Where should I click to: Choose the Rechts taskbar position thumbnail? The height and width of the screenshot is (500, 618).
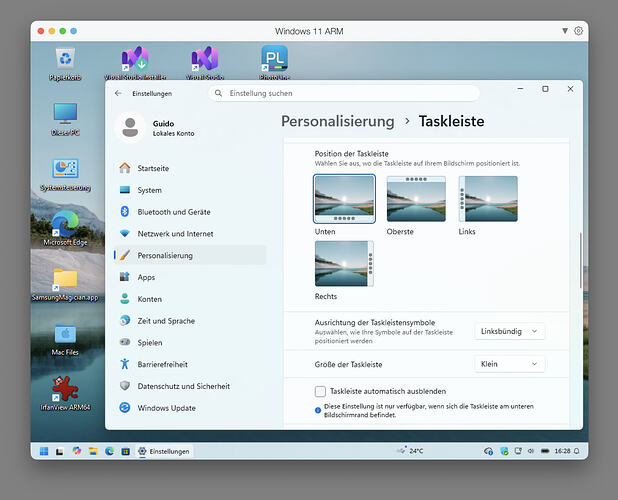click(344, 264)
